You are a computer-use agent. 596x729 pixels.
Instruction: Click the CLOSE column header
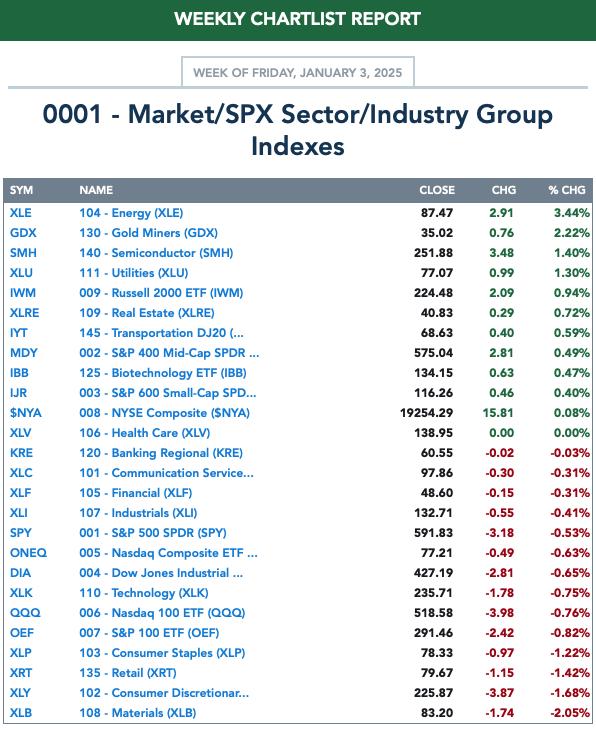(x=437, y=190)
